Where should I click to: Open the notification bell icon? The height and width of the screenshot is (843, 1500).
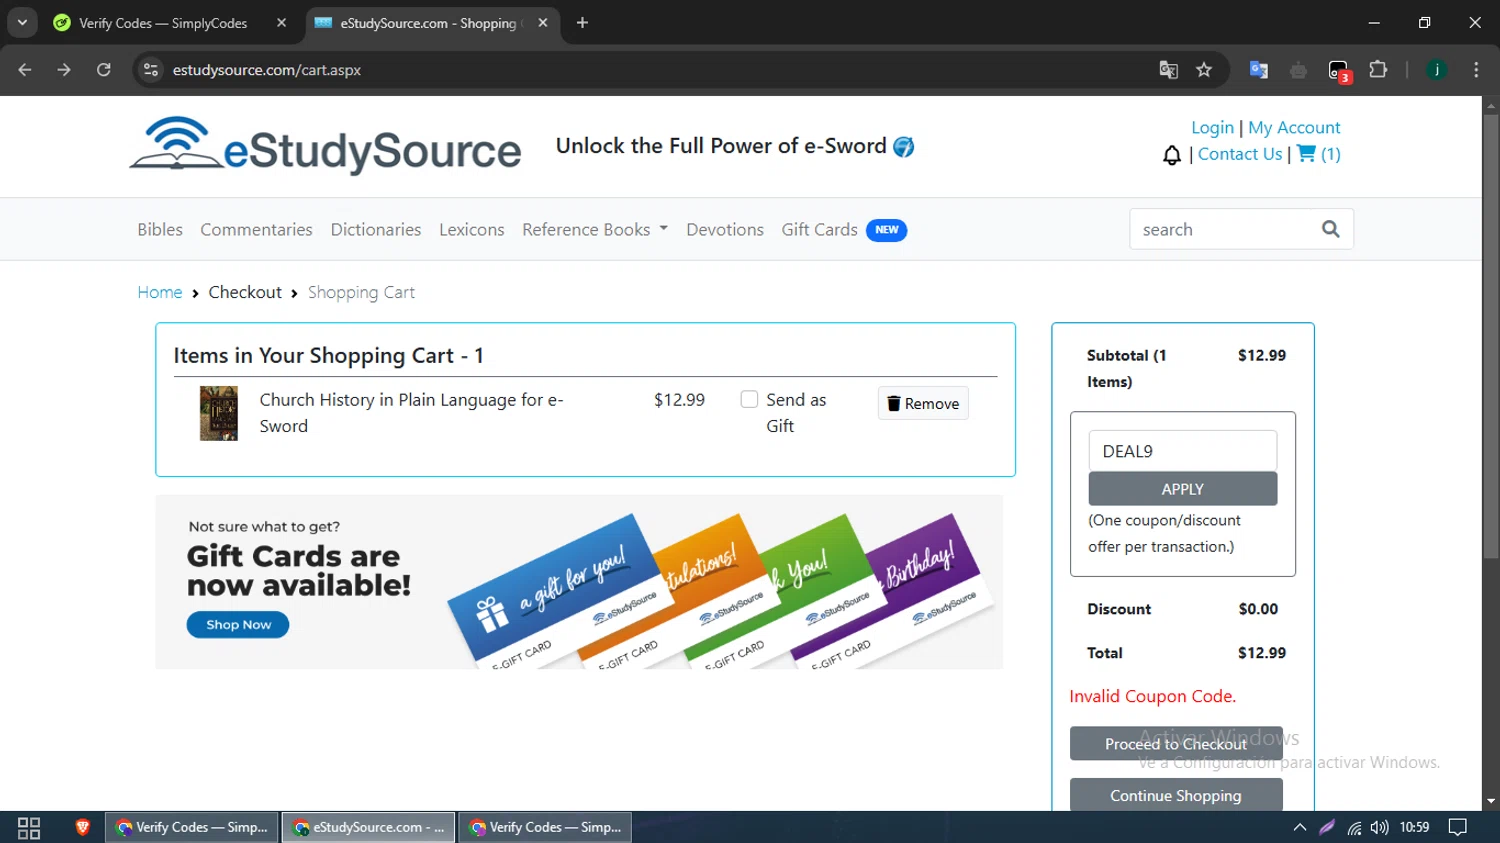click(1172, 155)
